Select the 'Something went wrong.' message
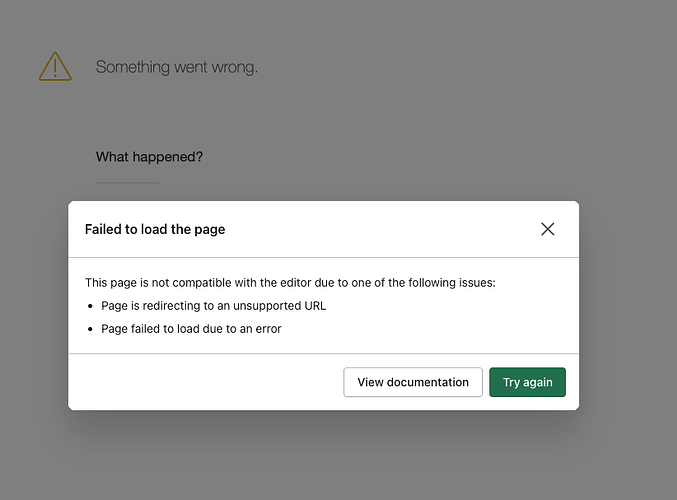The height and width of the screenshot is (500, 677). click(177, 67)
